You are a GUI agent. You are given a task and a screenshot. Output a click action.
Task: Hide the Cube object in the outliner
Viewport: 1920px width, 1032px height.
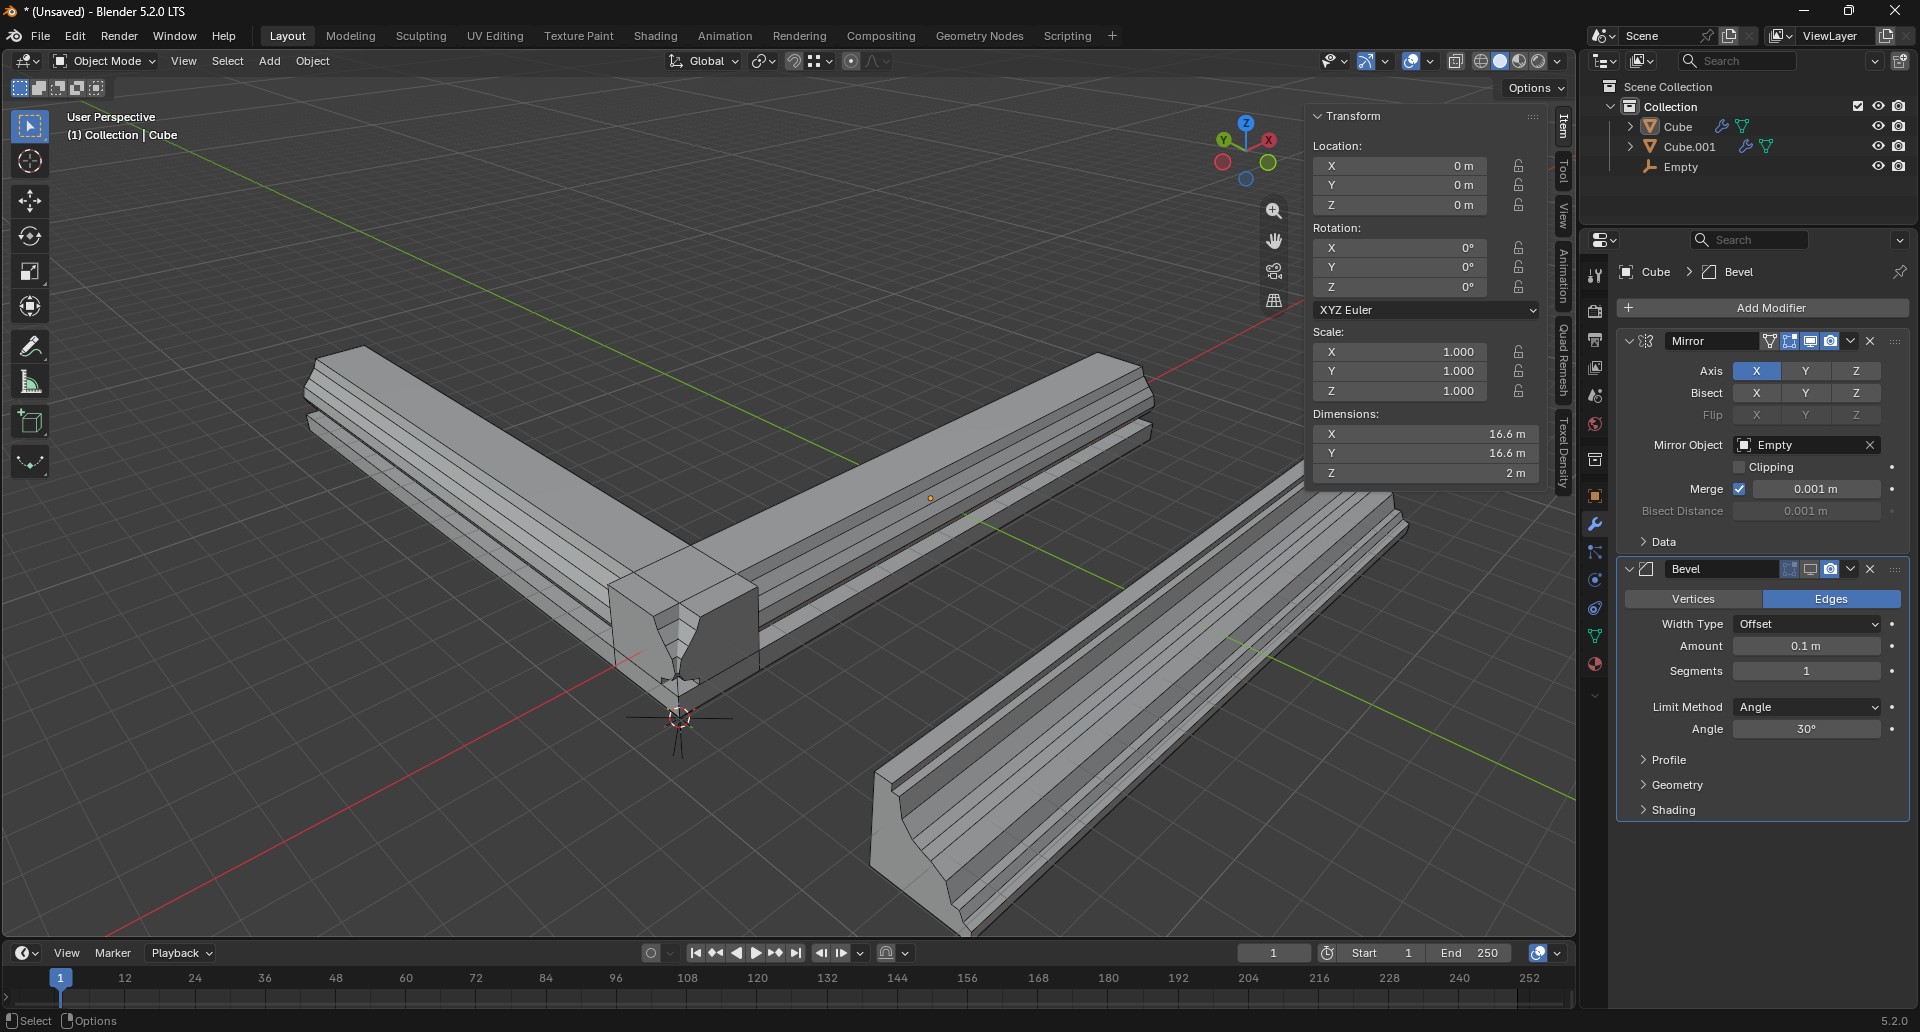[1878, 127]
